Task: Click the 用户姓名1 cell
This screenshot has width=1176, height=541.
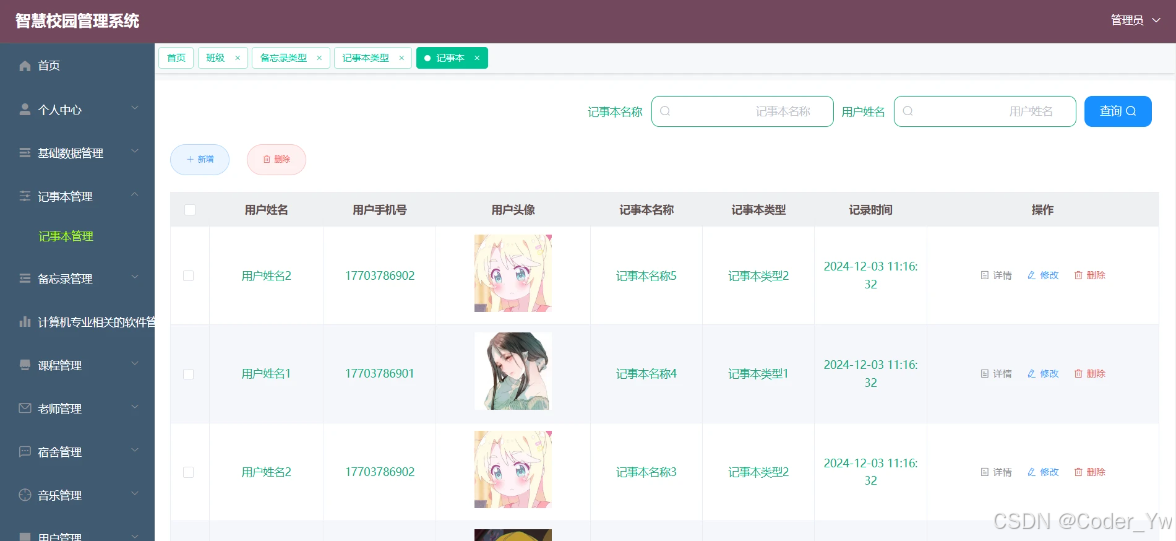Action: [x=266, y=374]
